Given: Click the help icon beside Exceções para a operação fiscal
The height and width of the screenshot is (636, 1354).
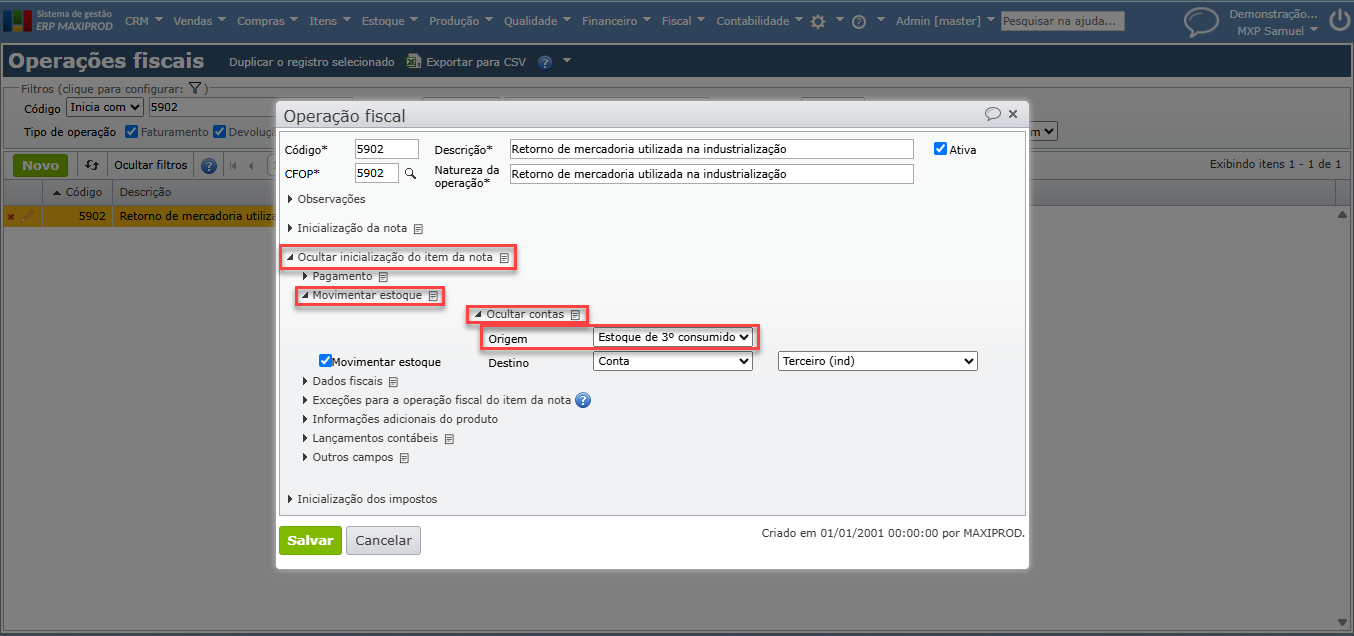Looking at the screenshot, I should point(583,400).
